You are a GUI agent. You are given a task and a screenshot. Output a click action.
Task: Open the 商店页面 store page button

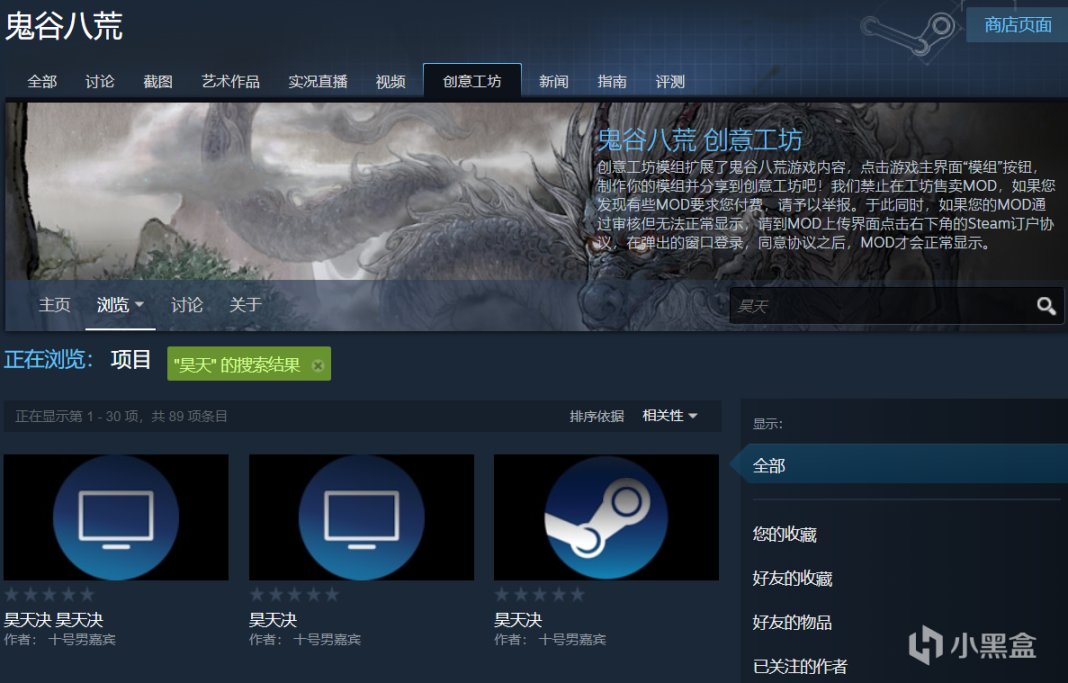pos(1017,25)
